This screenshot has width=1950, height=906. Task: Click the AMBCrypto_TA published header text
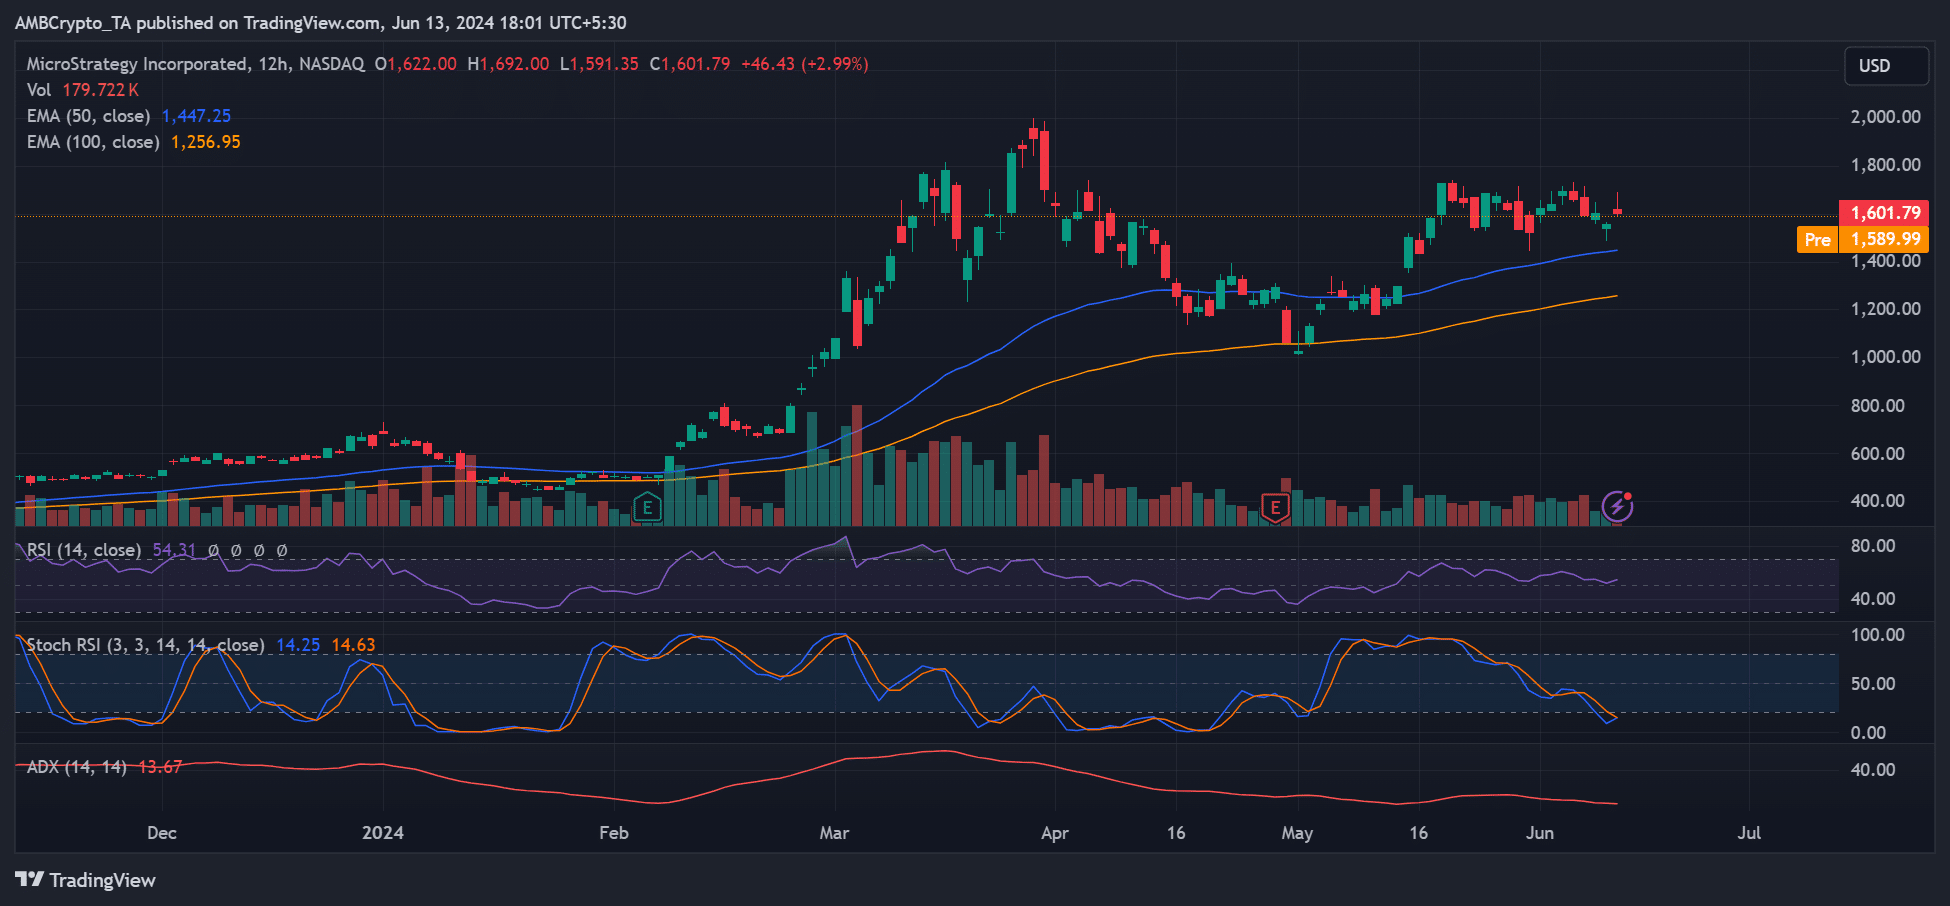(x=320, y=23)
